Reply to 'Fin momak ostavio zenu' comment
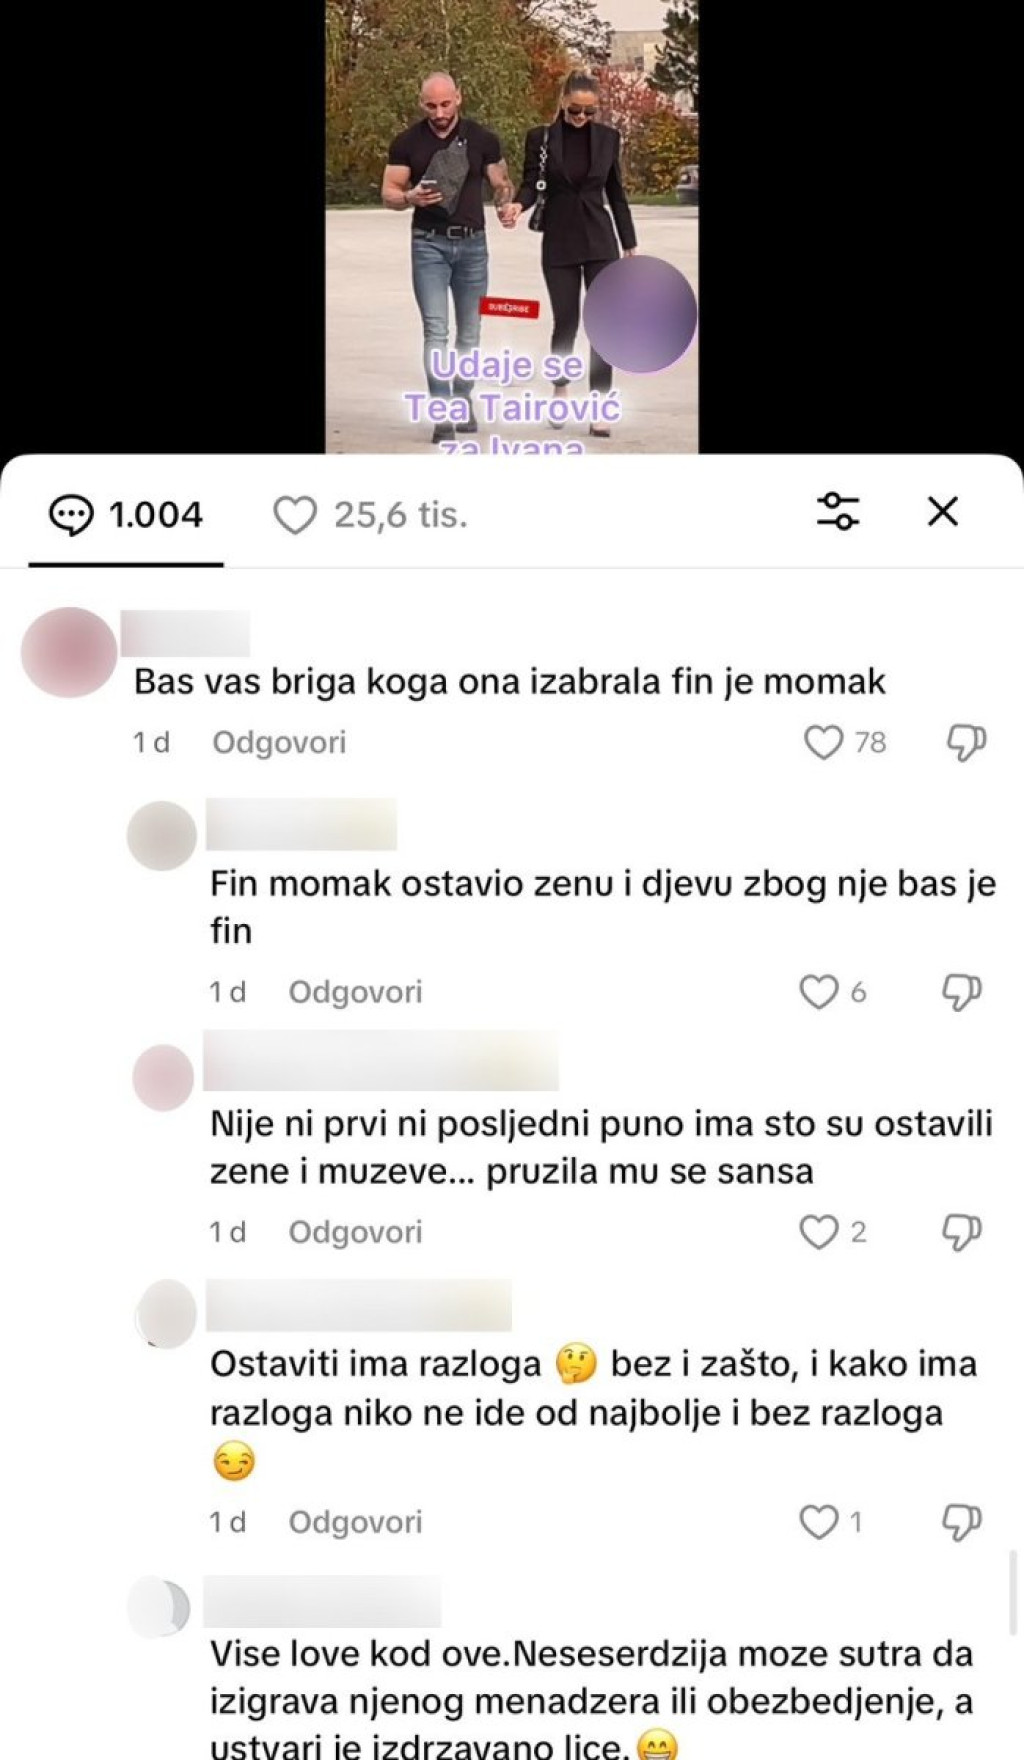The width and height of the screenshot is (1024, 1760). (355, 992)
